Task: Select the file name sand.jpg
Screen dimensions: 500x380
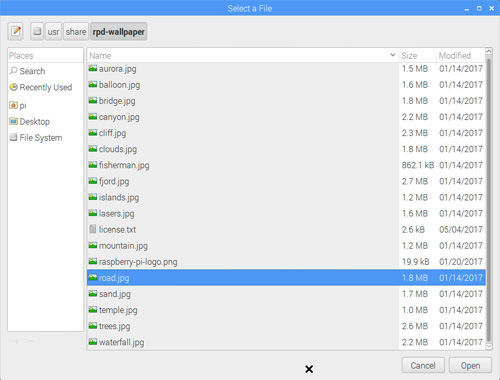Action: click(x=115, y=294)
